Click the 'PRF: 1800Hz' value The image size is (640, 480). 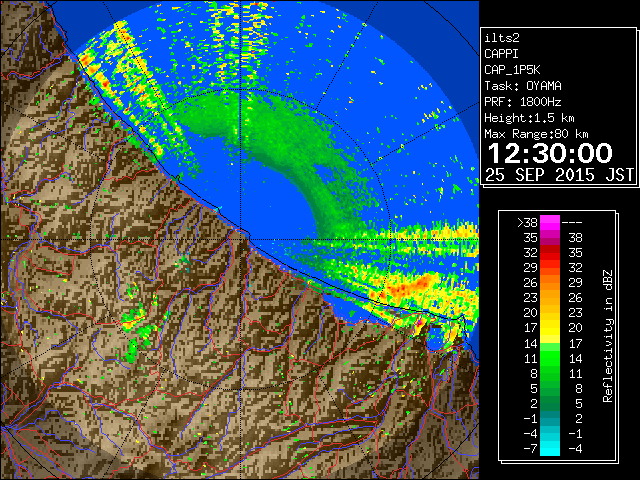click(x=523, y=102)
